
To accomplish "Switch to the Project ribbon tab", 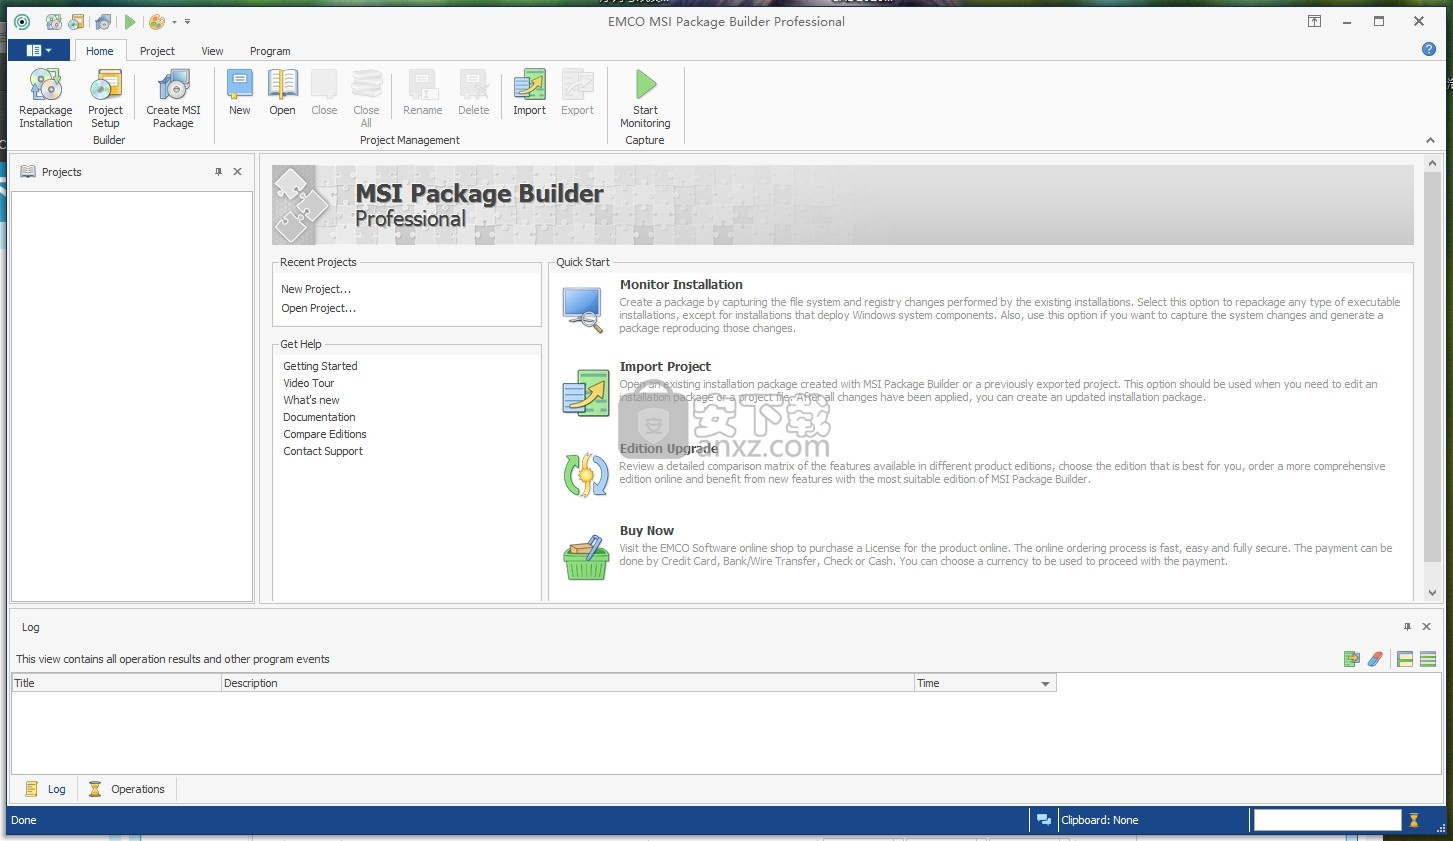I will [x=157, y=51].
